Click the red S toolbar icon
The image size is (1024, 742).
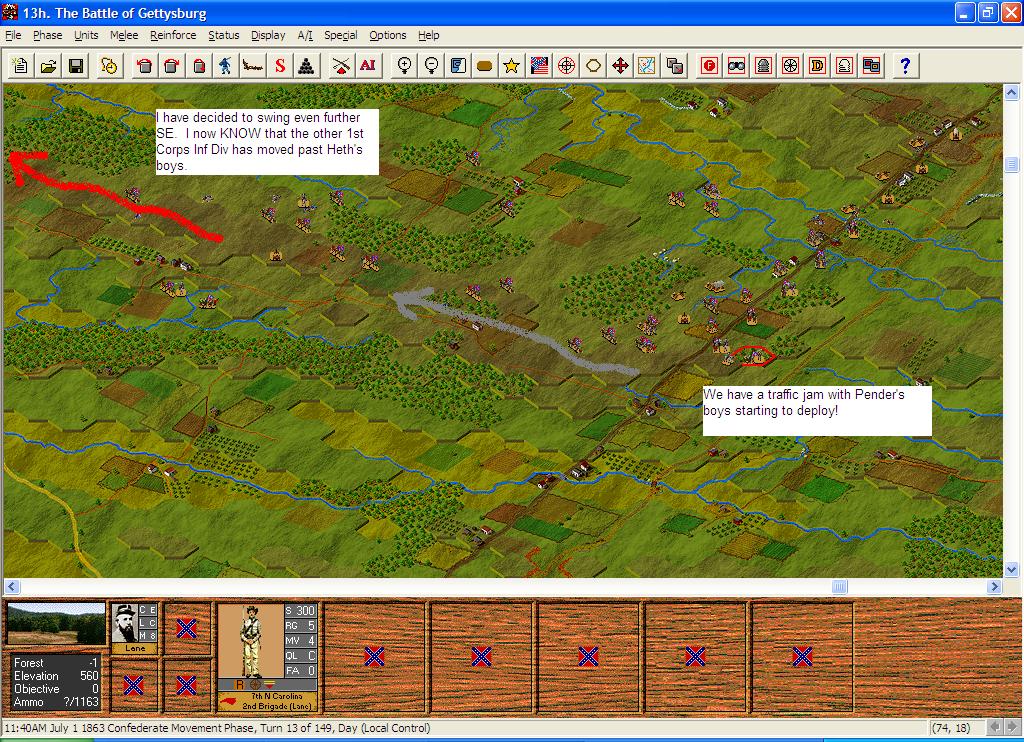(280, 65)
